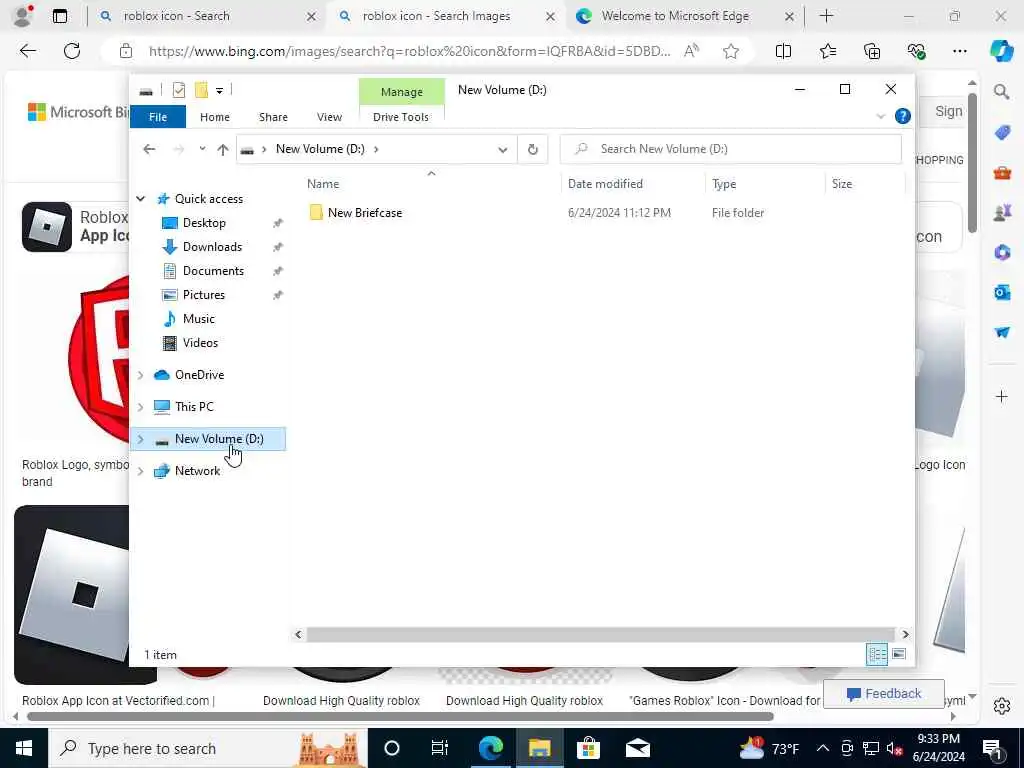
Task: Go back in Explorer navigation
Action: pos(149,149)
